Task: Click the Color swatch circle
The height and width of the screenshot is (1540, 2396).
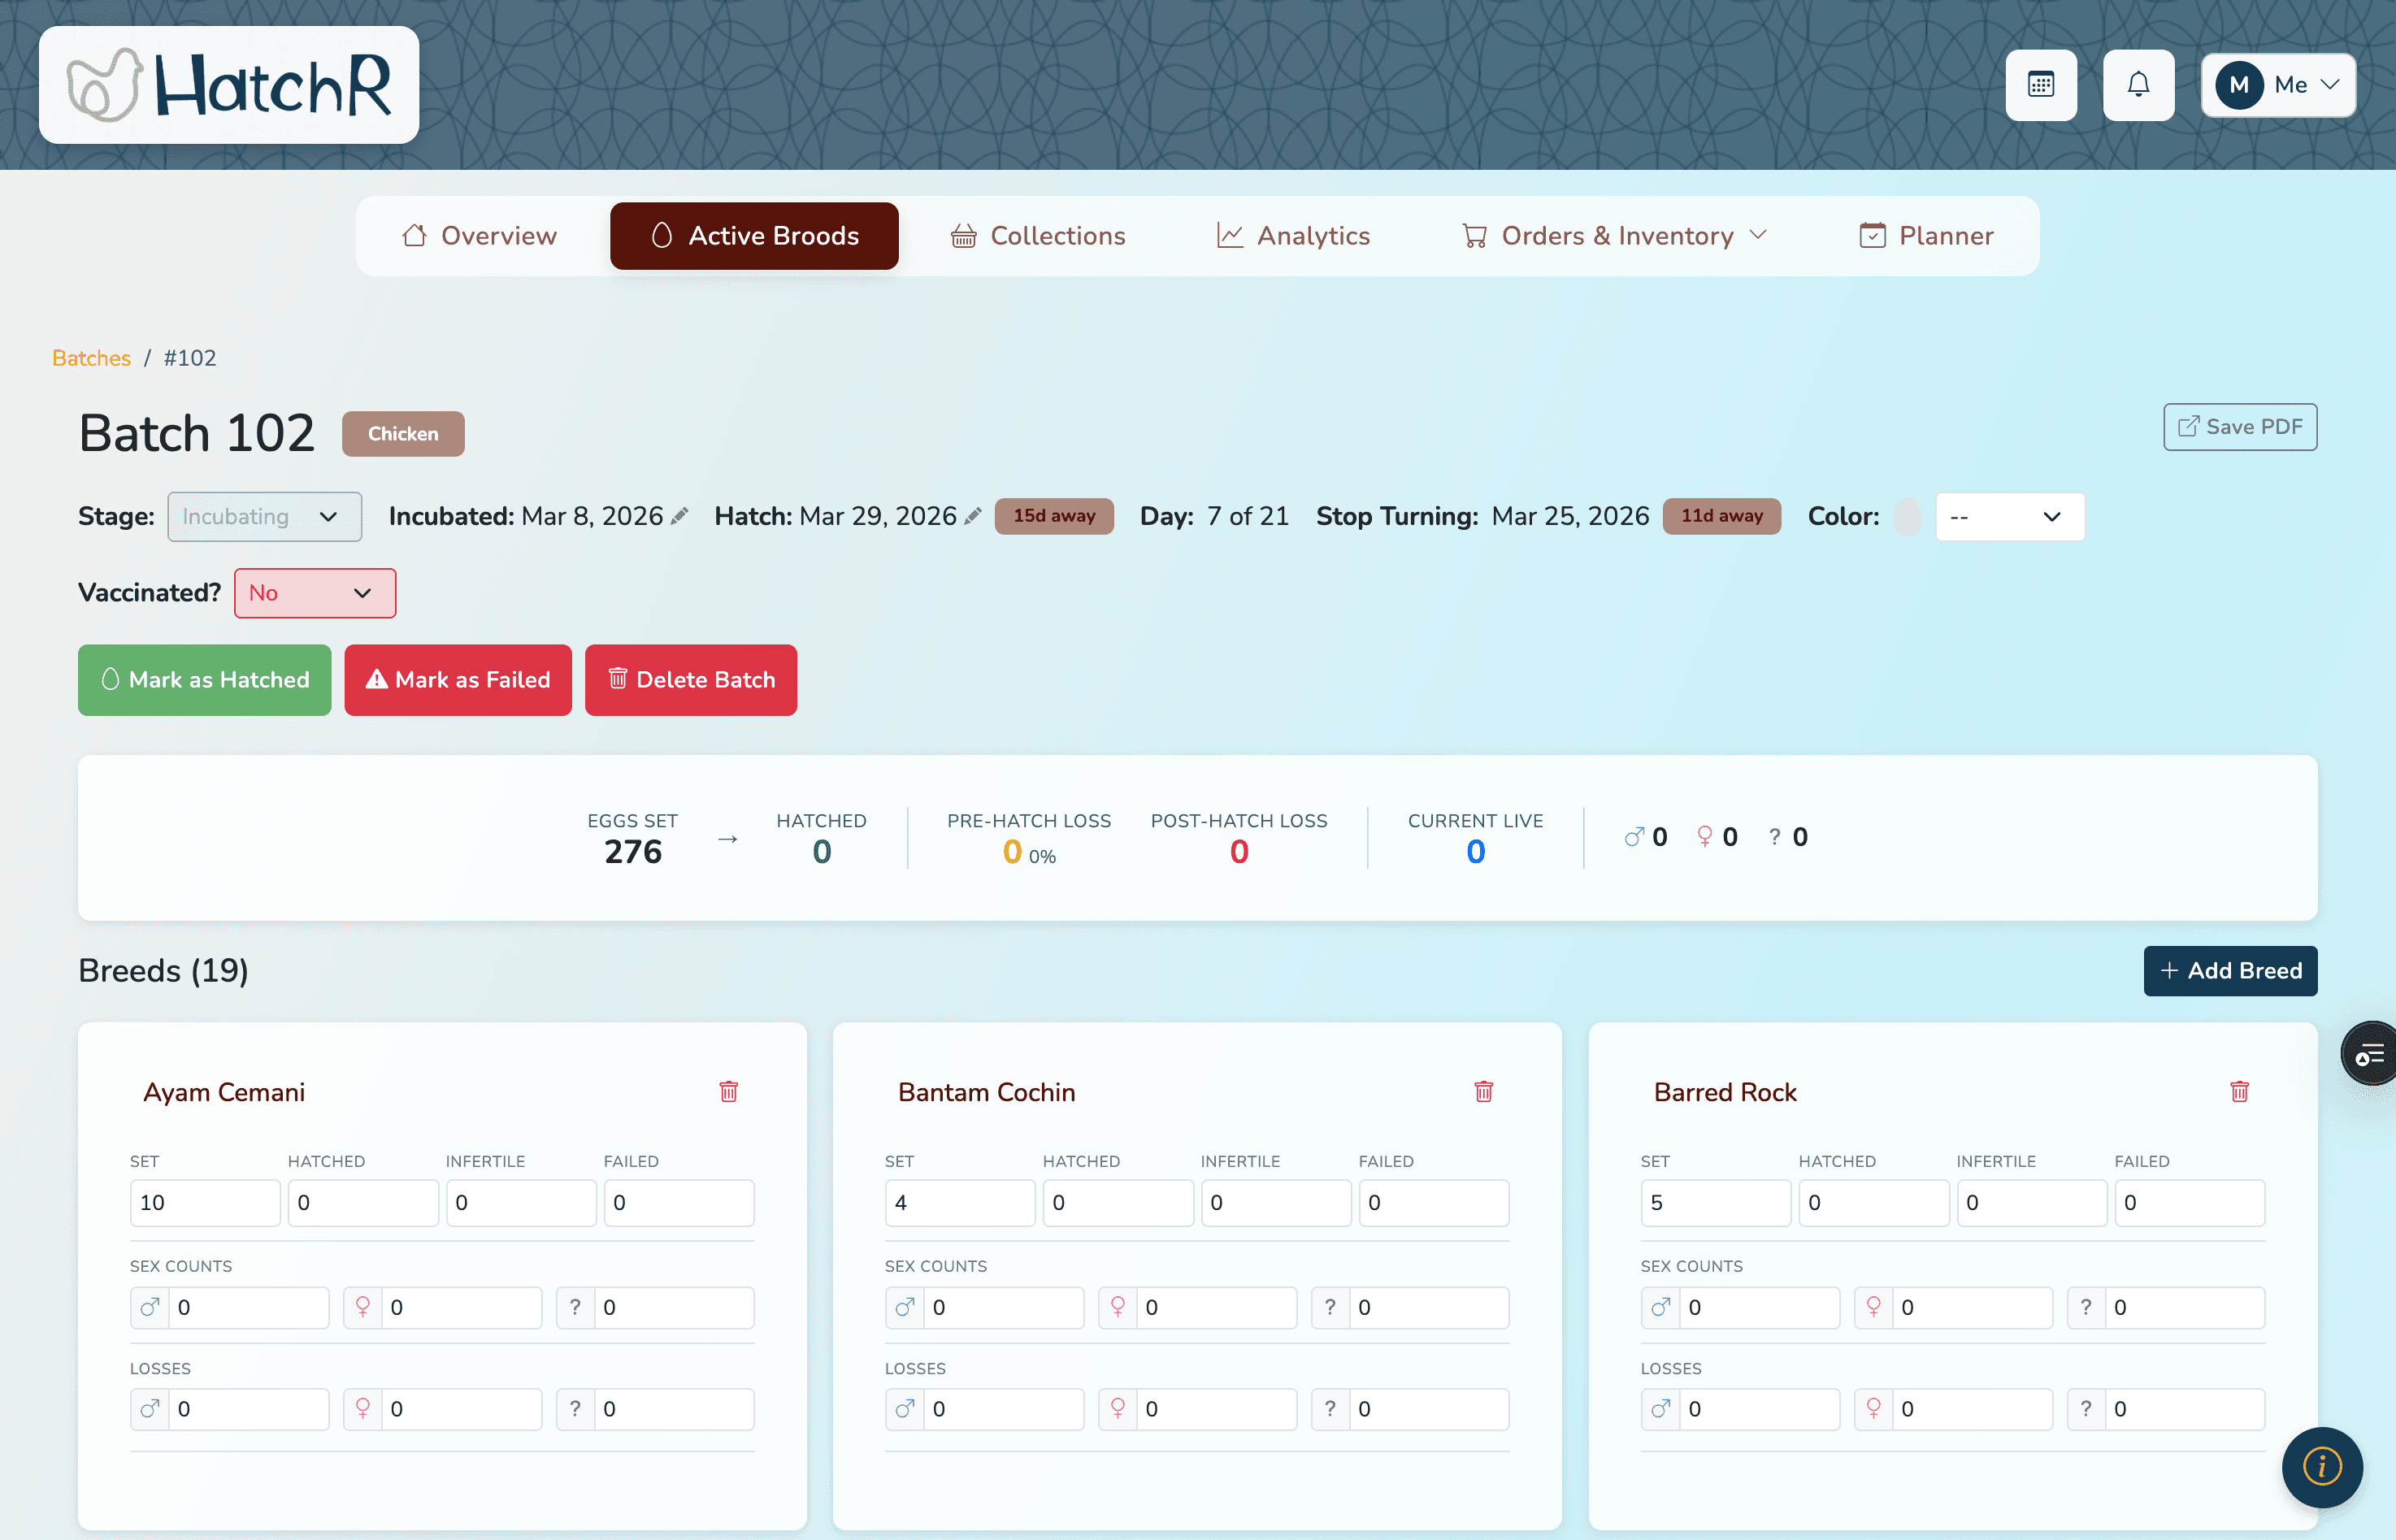Action: [1908, 516]
